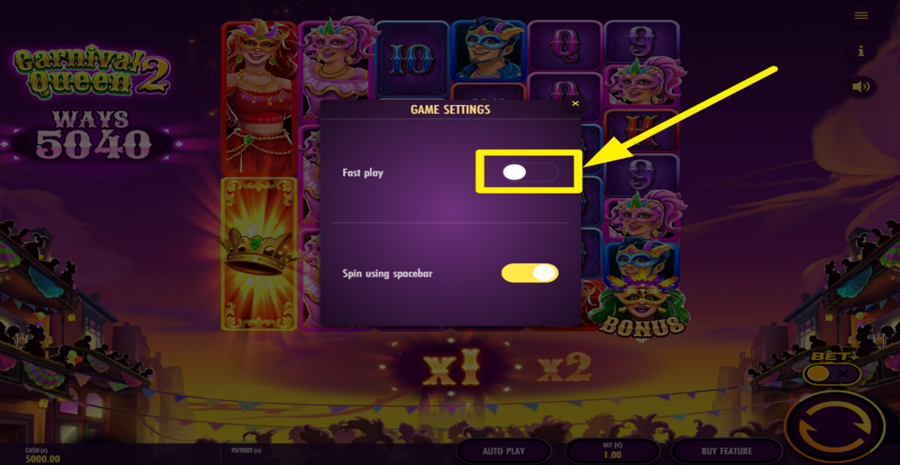Disable Spin using spacebar toggle

530,273
